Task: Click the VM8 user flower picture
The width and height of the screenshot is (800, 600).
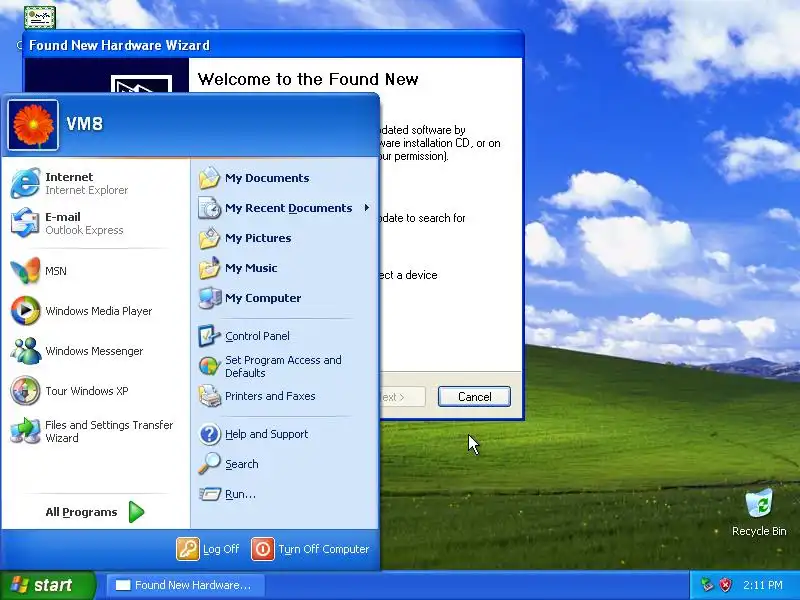Action: click(33, 125)
